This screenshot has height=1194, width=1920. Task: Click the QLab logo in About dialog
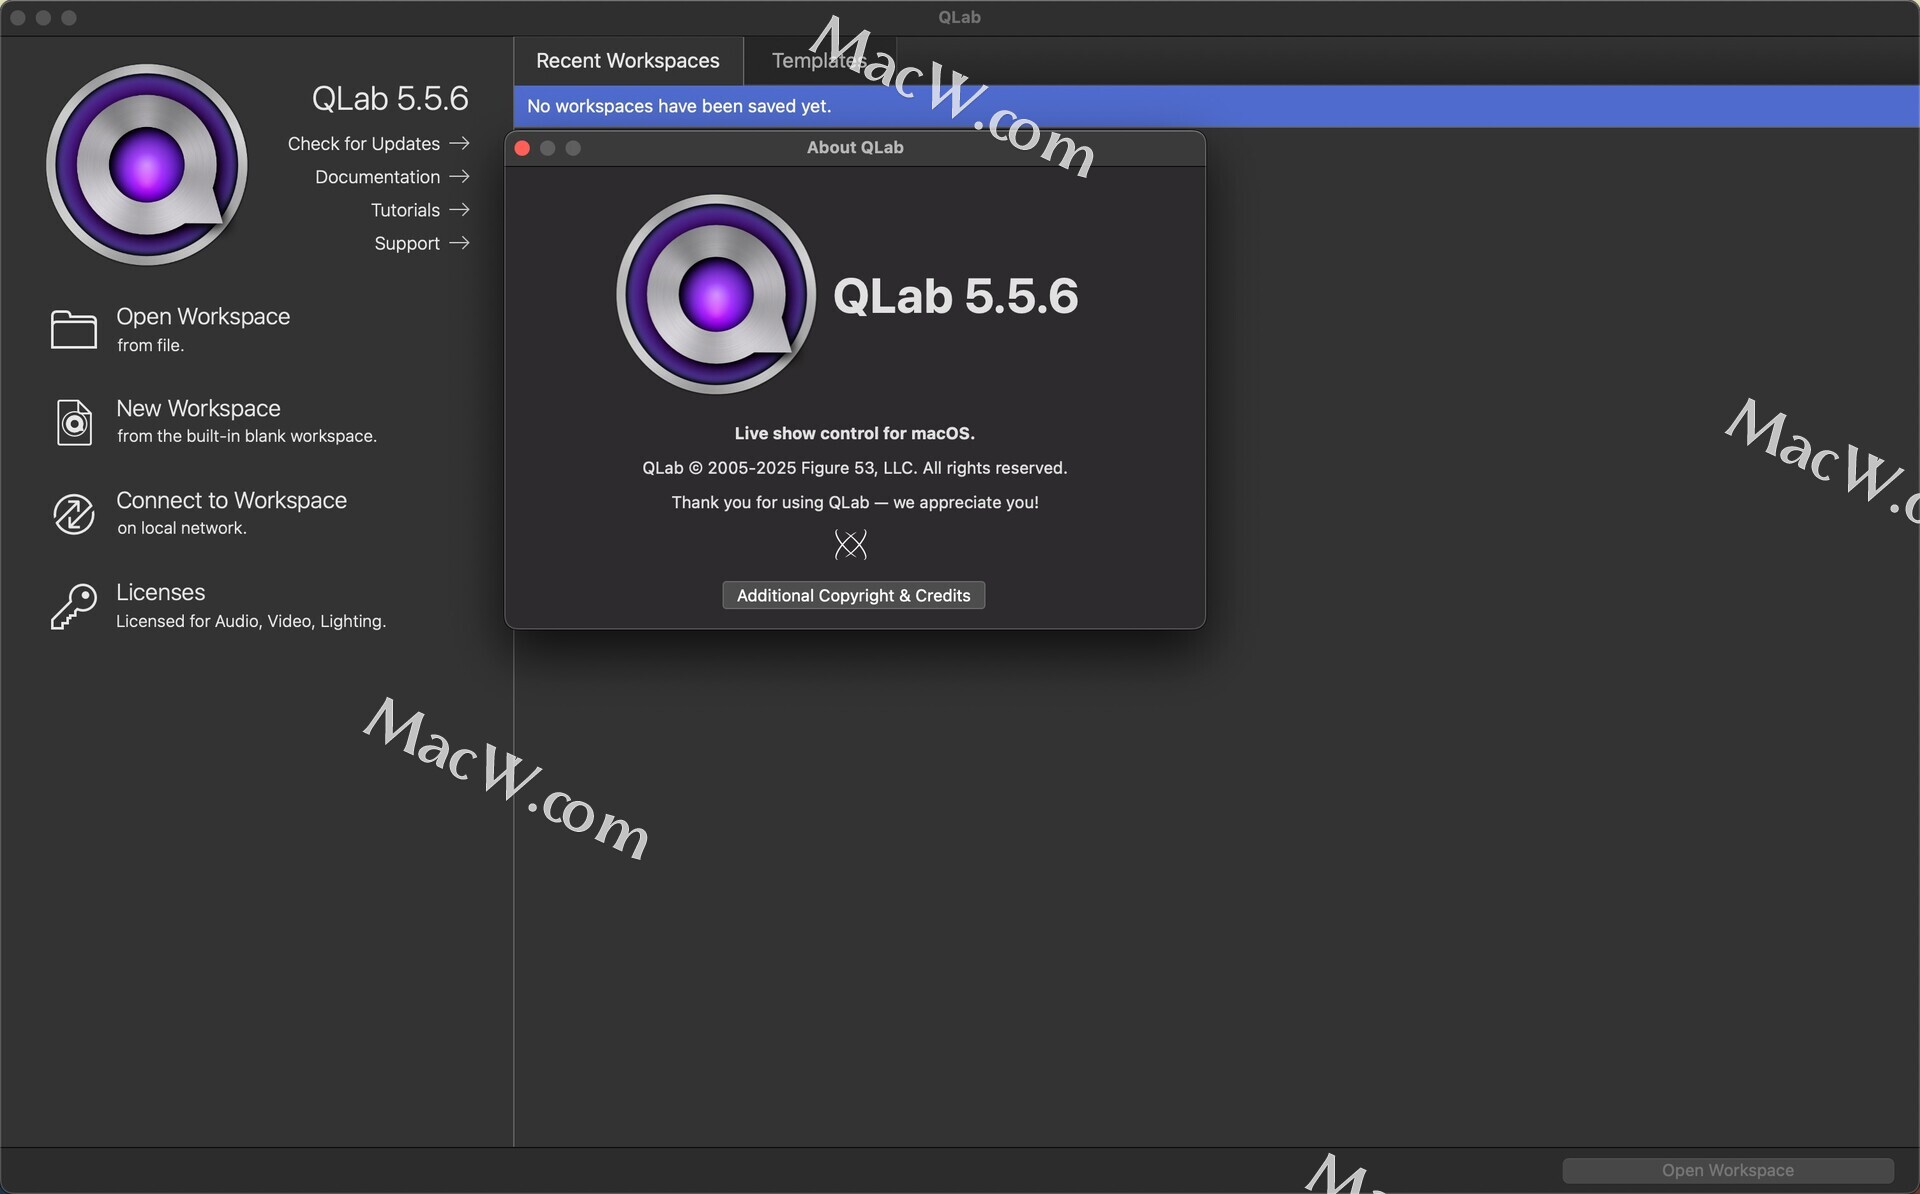tap(716, 294)
